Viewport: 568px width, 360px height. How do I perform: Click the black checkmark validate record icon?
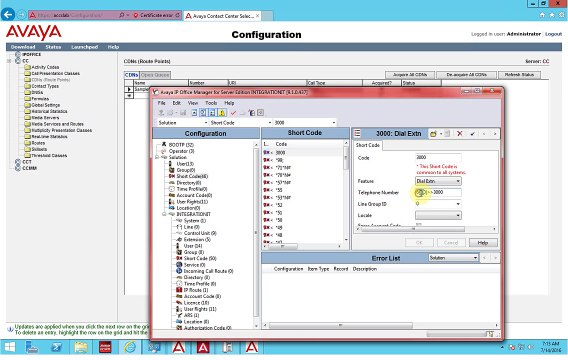[x=472, y=134]
